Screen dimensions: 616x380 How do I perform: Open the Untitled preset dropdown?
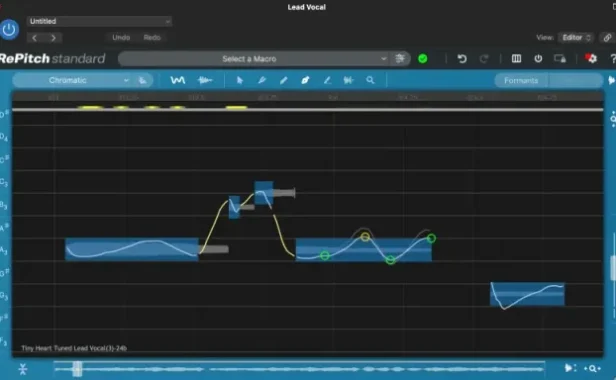[x=99, y=21]
